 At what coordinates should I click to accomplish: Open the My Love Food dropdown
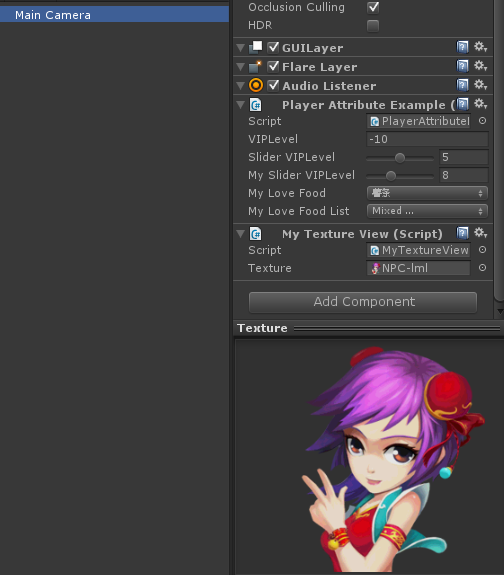pyautogui.click(x=427, y=193)
